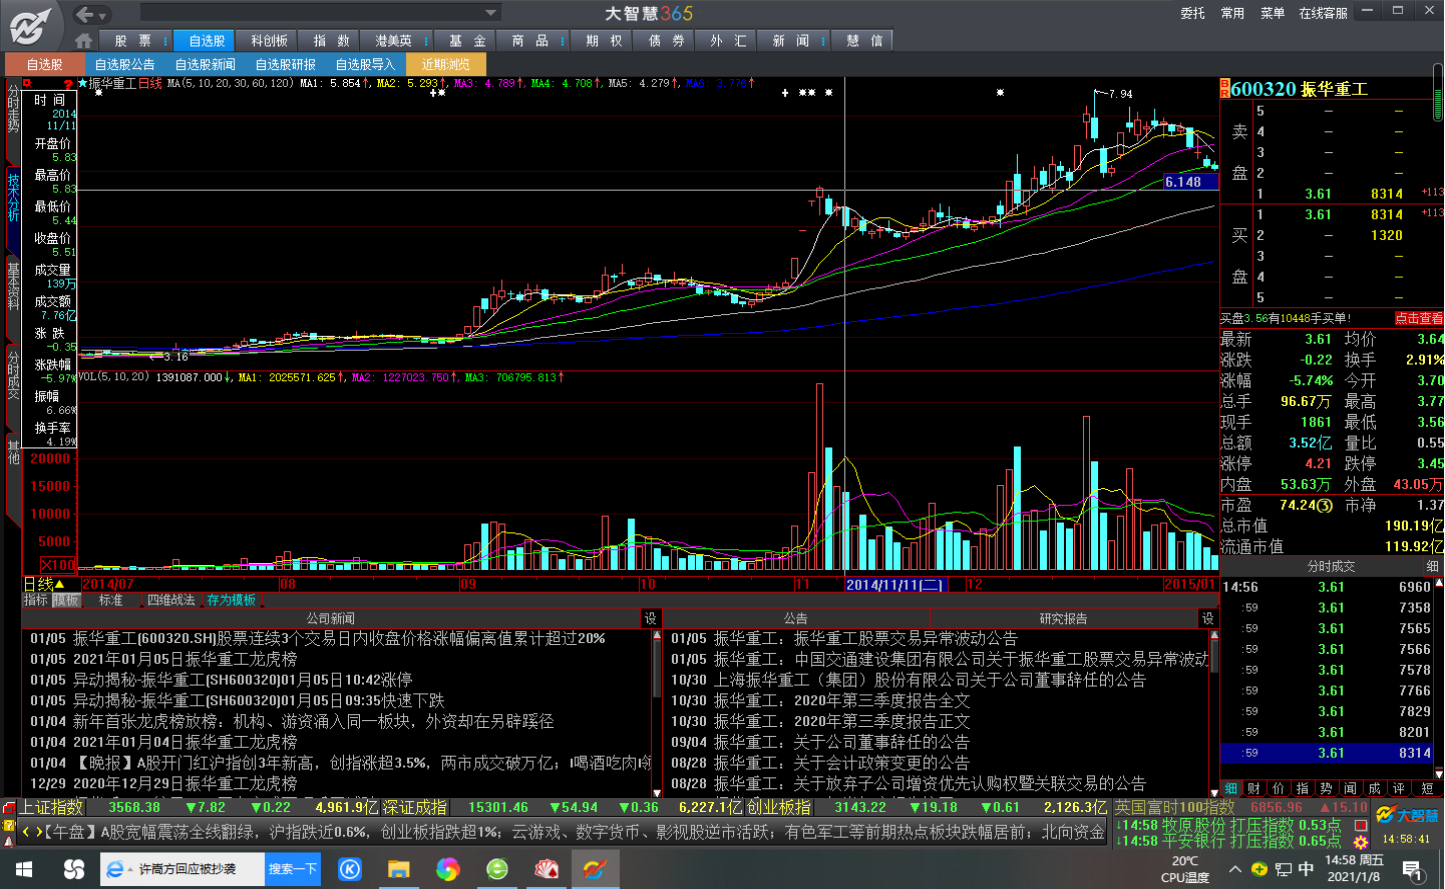This screenshot has width=1445, height=889.
Task: Open the 慧信 tab
Action: click(864, 41)
